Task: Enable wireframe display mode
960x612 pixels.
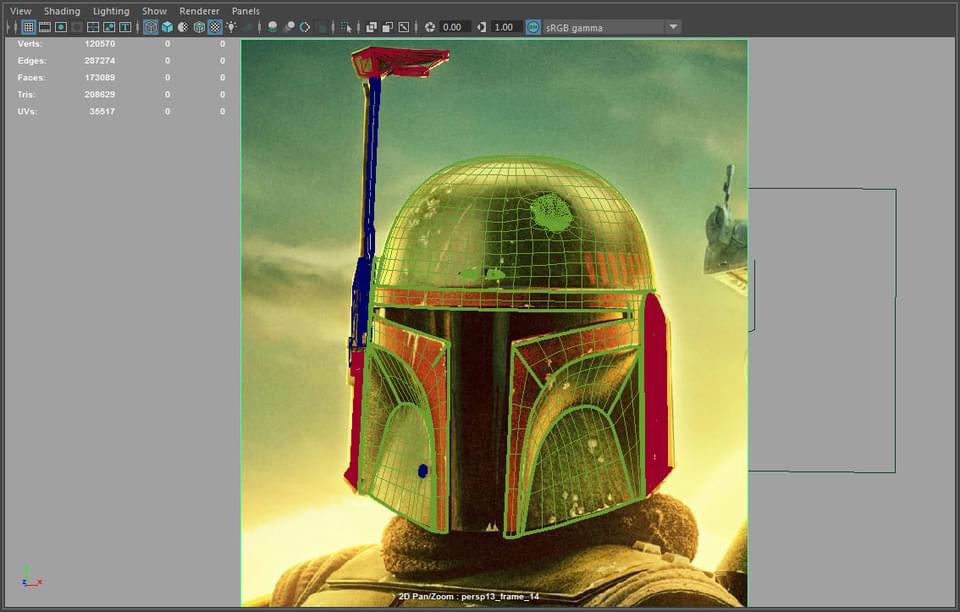Action: coord(150,27)
